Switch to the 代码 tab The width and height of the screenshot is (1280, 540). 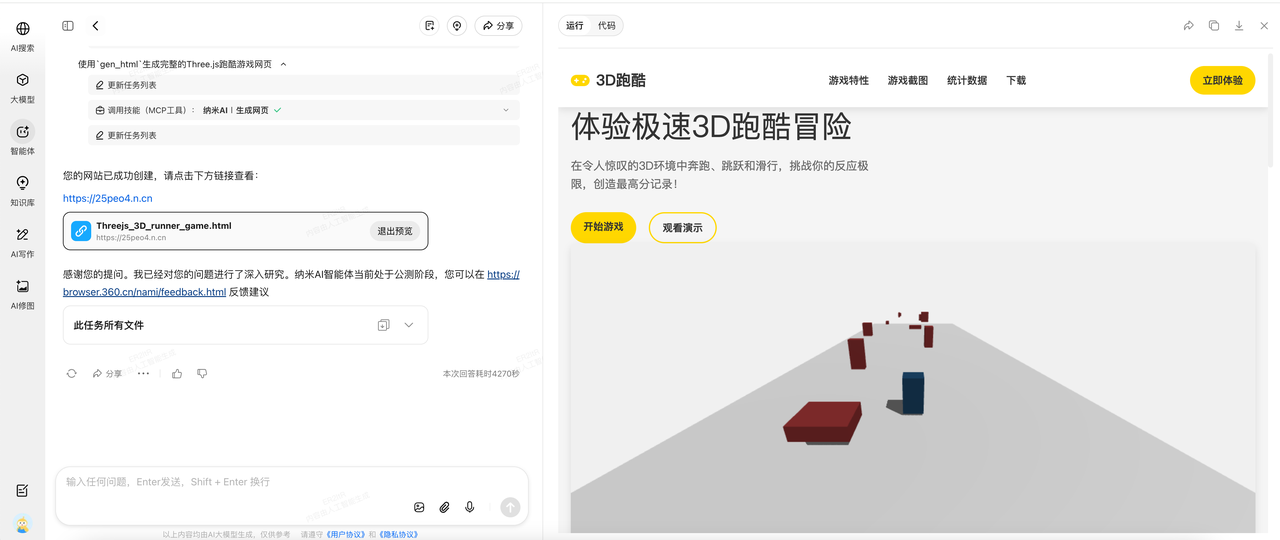[x=607, y=26]
